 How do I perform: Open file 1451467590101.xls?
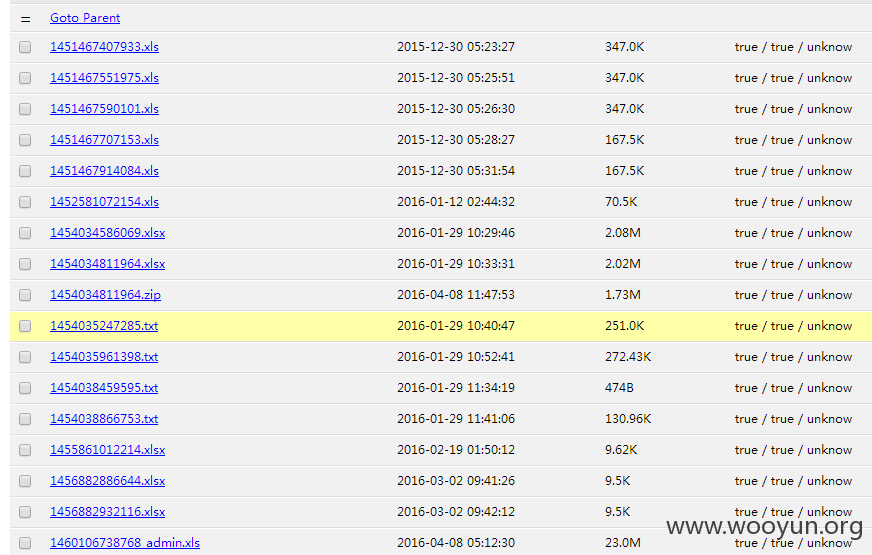[x=105, y=109]
